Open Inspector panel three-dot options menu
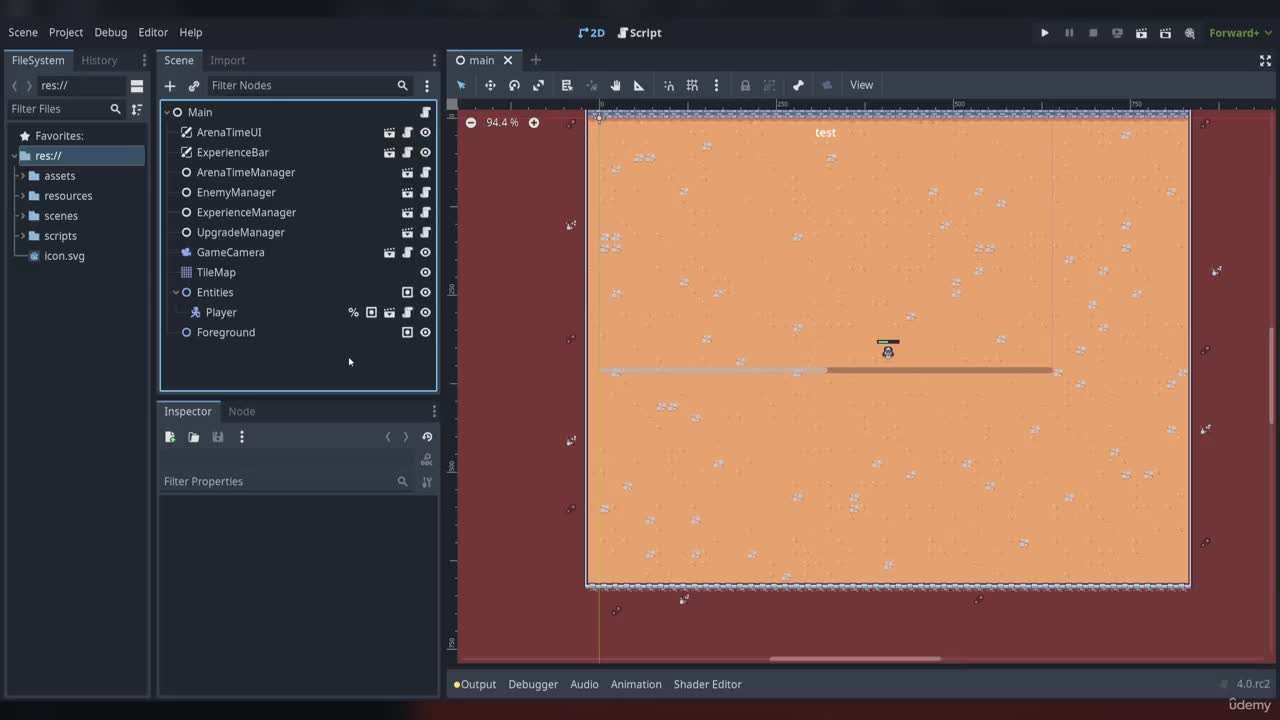The image size is (1280, 720). pos(434,411)
